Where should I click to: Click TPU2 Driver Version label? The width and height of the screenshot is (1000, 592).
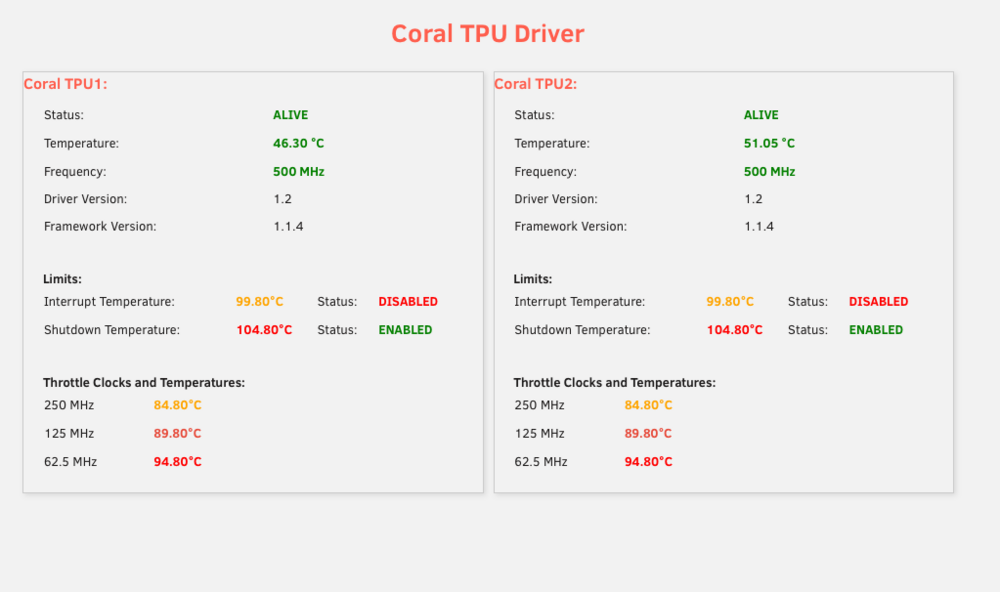pos(556,199)
